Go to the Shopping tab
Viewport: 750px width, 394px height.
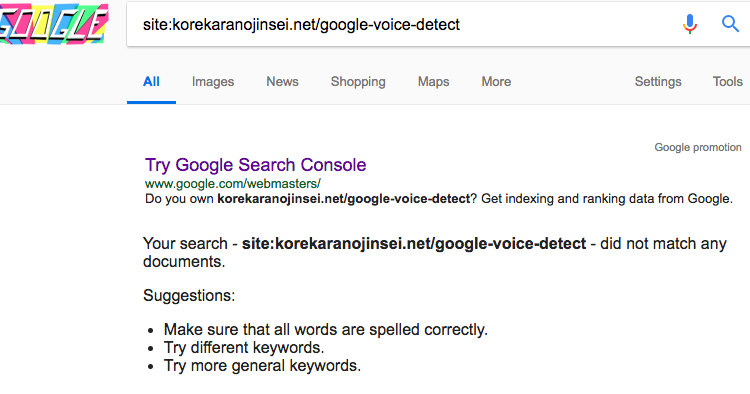358,82
